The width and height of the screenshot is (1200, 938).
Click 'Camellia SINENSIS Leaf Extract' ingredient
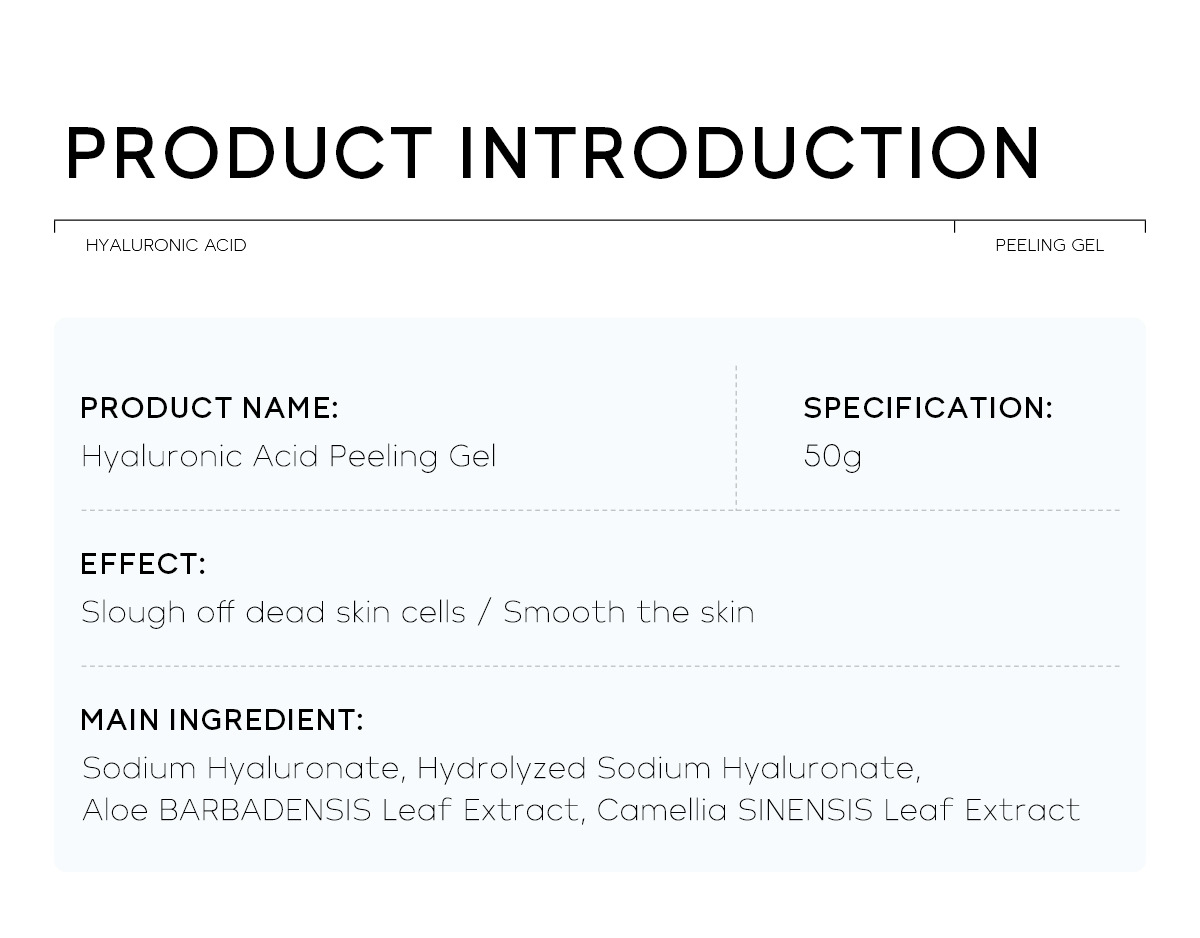click(838, 810)
